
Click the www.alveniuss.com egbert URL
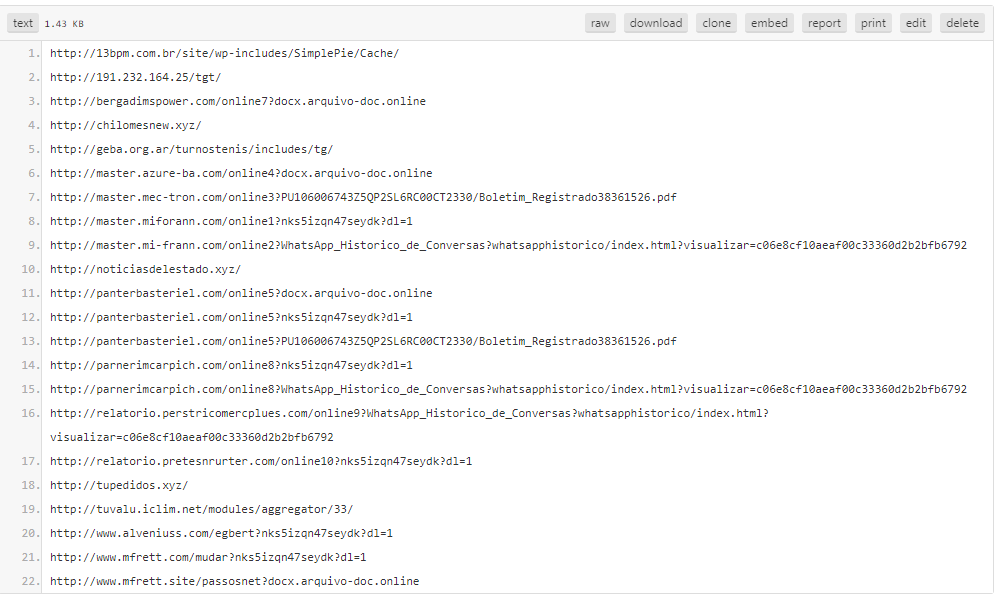[221, 533]
